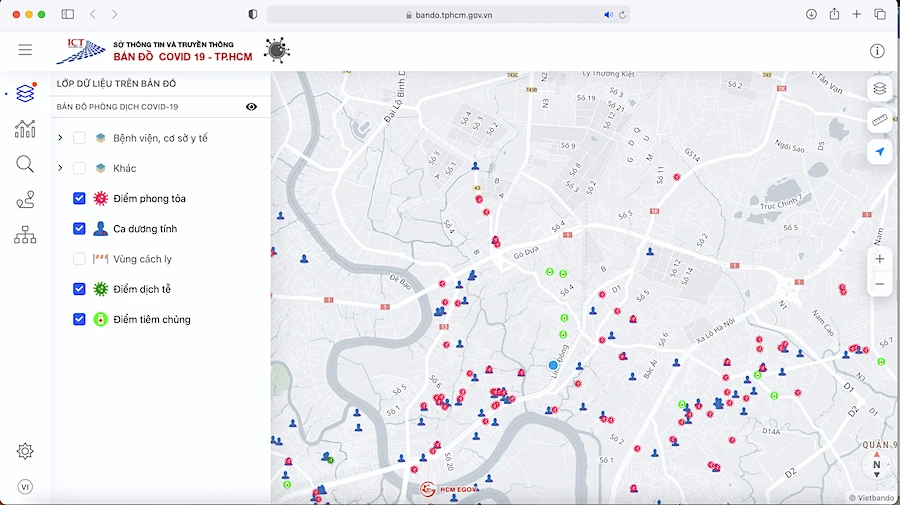Expand the Khác layer group
This screenshot has width=900, height=505.
60,168
